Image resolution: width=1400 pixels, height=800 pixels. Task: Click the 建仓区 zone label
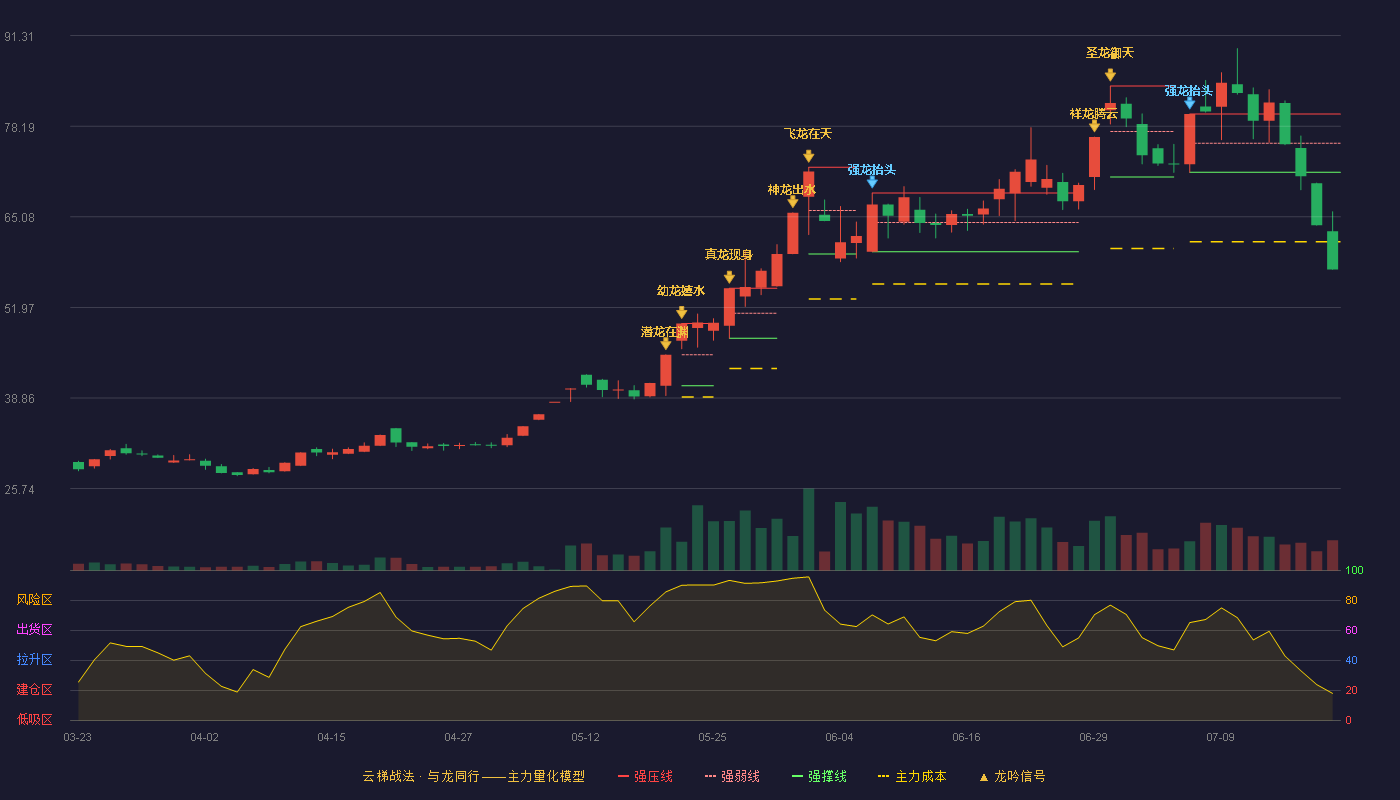(34, 690)
